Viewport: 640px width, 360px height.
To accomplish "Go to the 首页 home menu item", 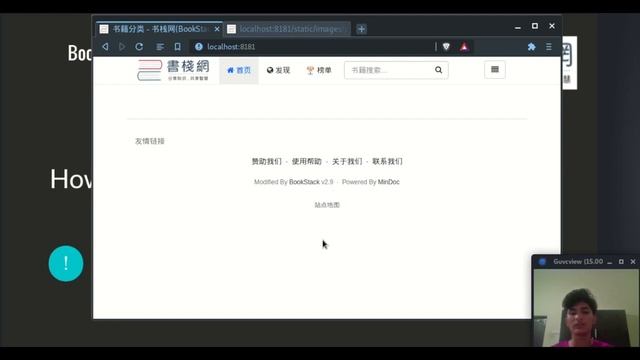I will coord(239,70).
